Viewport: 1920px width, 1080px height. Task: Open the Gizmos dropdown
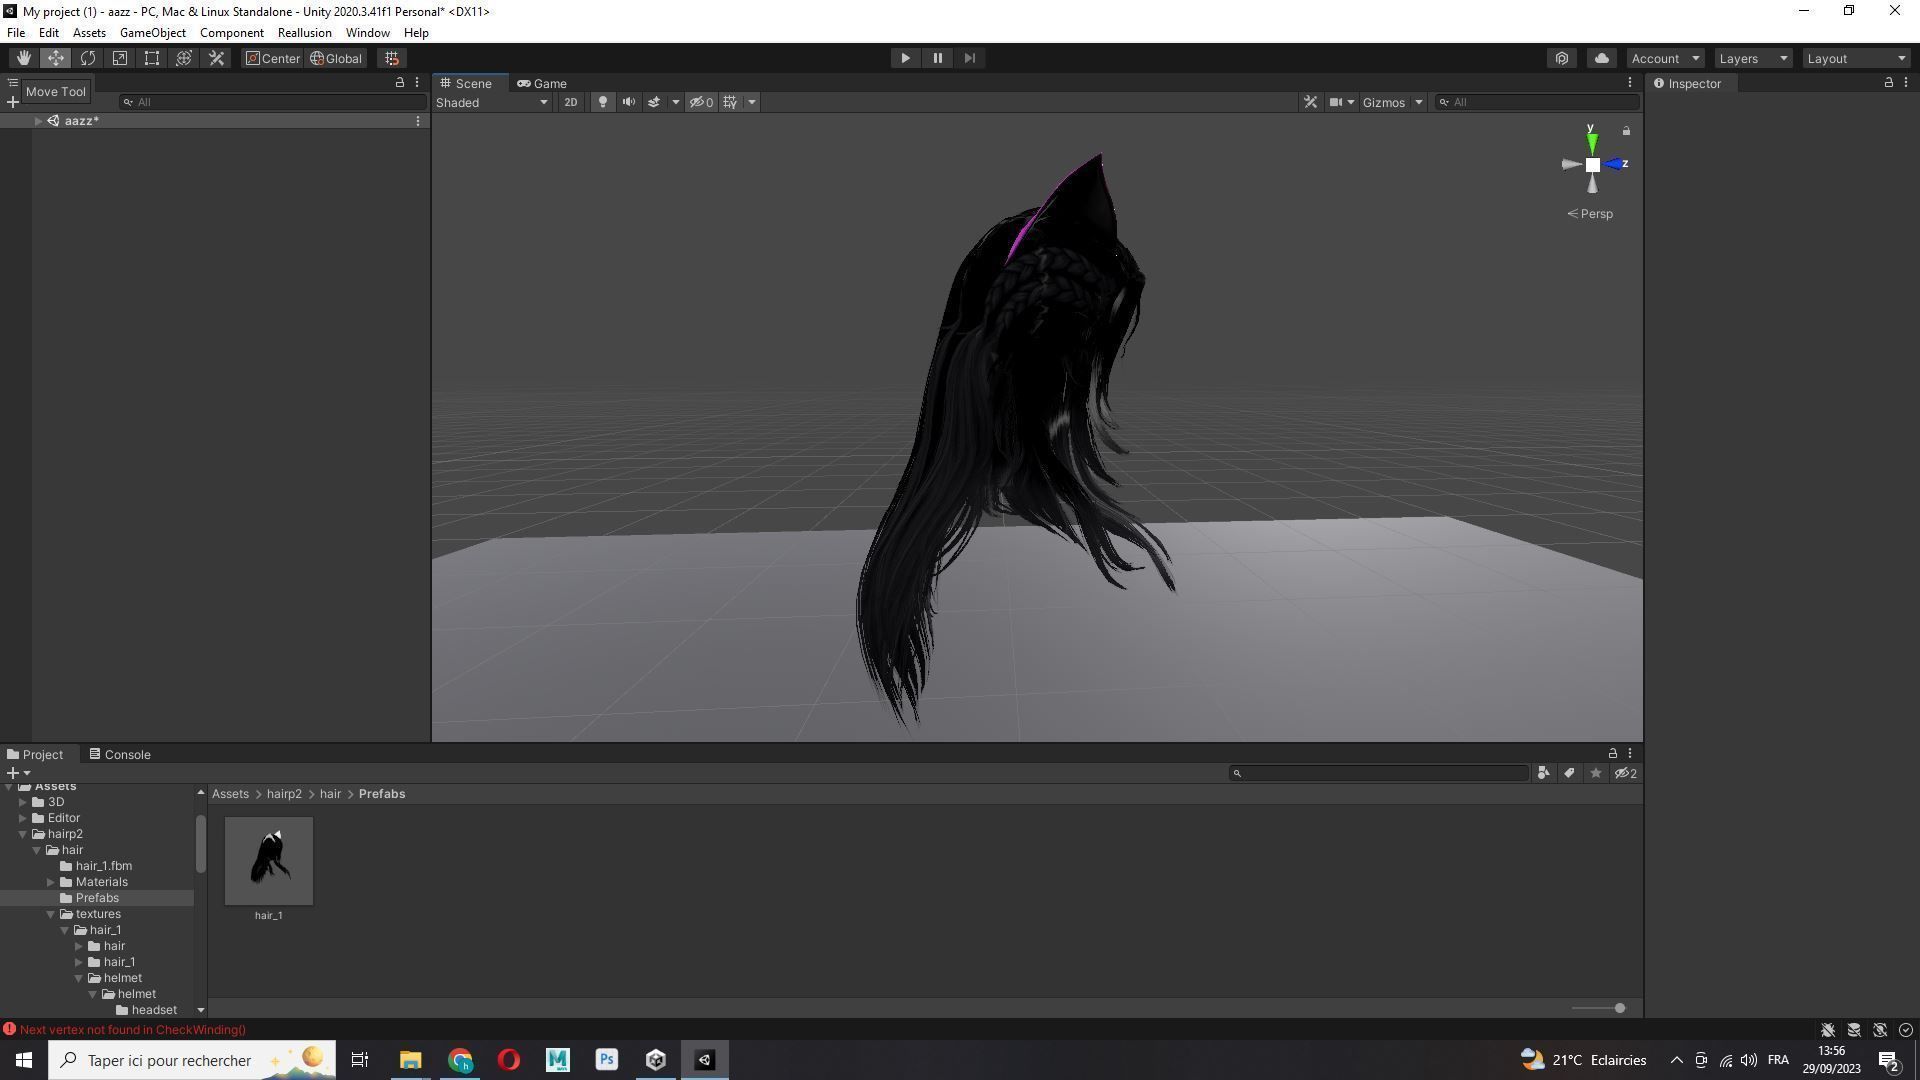coord(1392,102)
